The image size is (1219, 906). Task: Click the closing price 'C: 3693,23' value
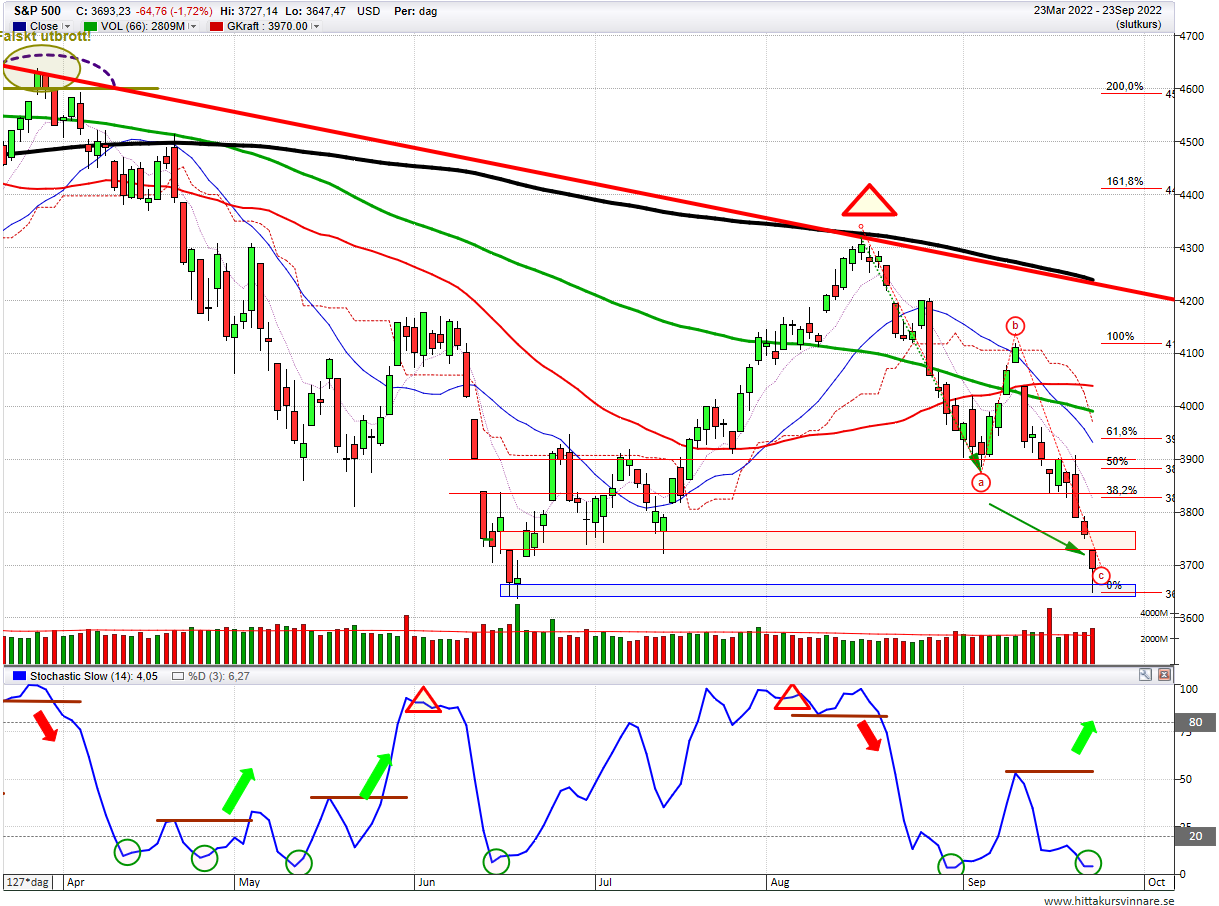pyautogui.click(x=104, y=10)
